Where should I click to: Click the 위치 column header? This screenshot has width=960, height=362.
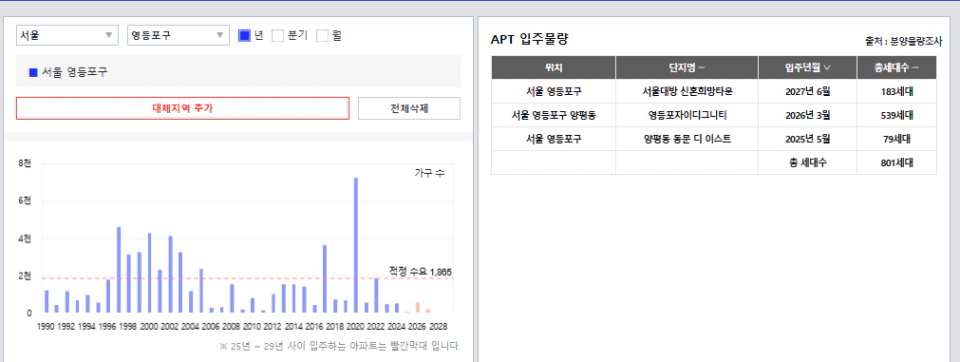553,67
